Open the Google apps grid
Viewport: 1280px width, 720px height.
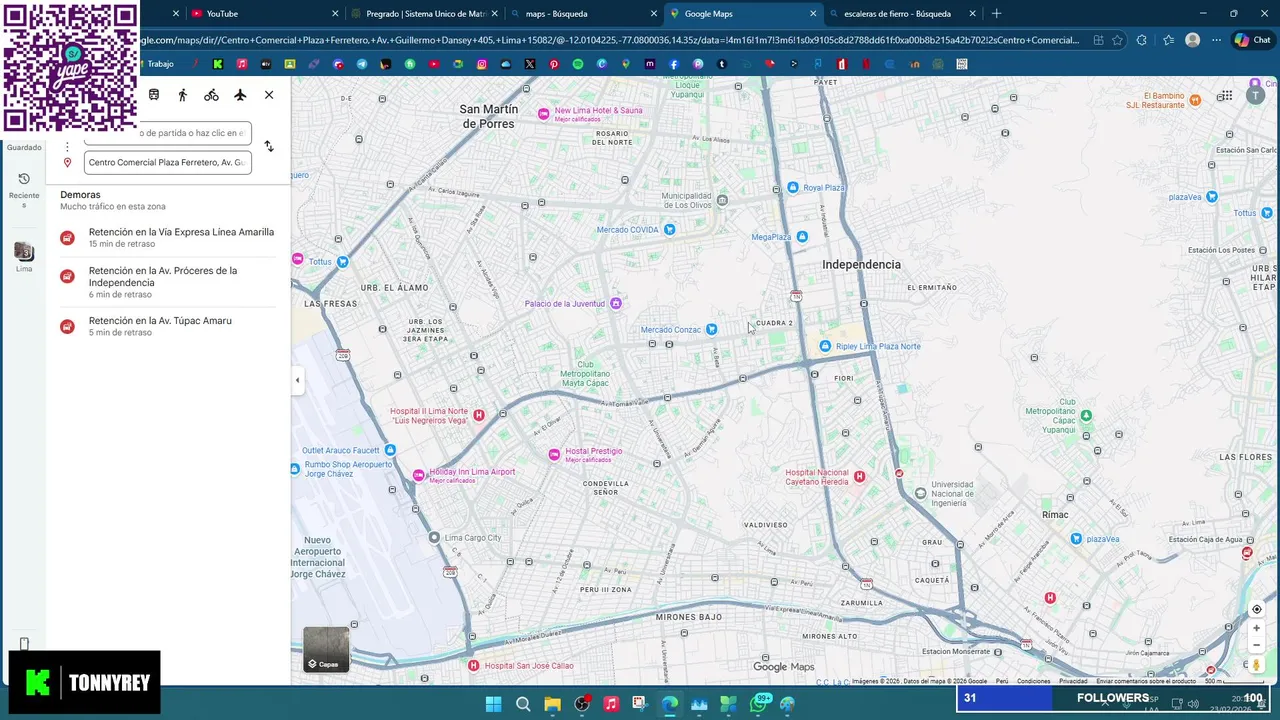tap(1225, 96)
